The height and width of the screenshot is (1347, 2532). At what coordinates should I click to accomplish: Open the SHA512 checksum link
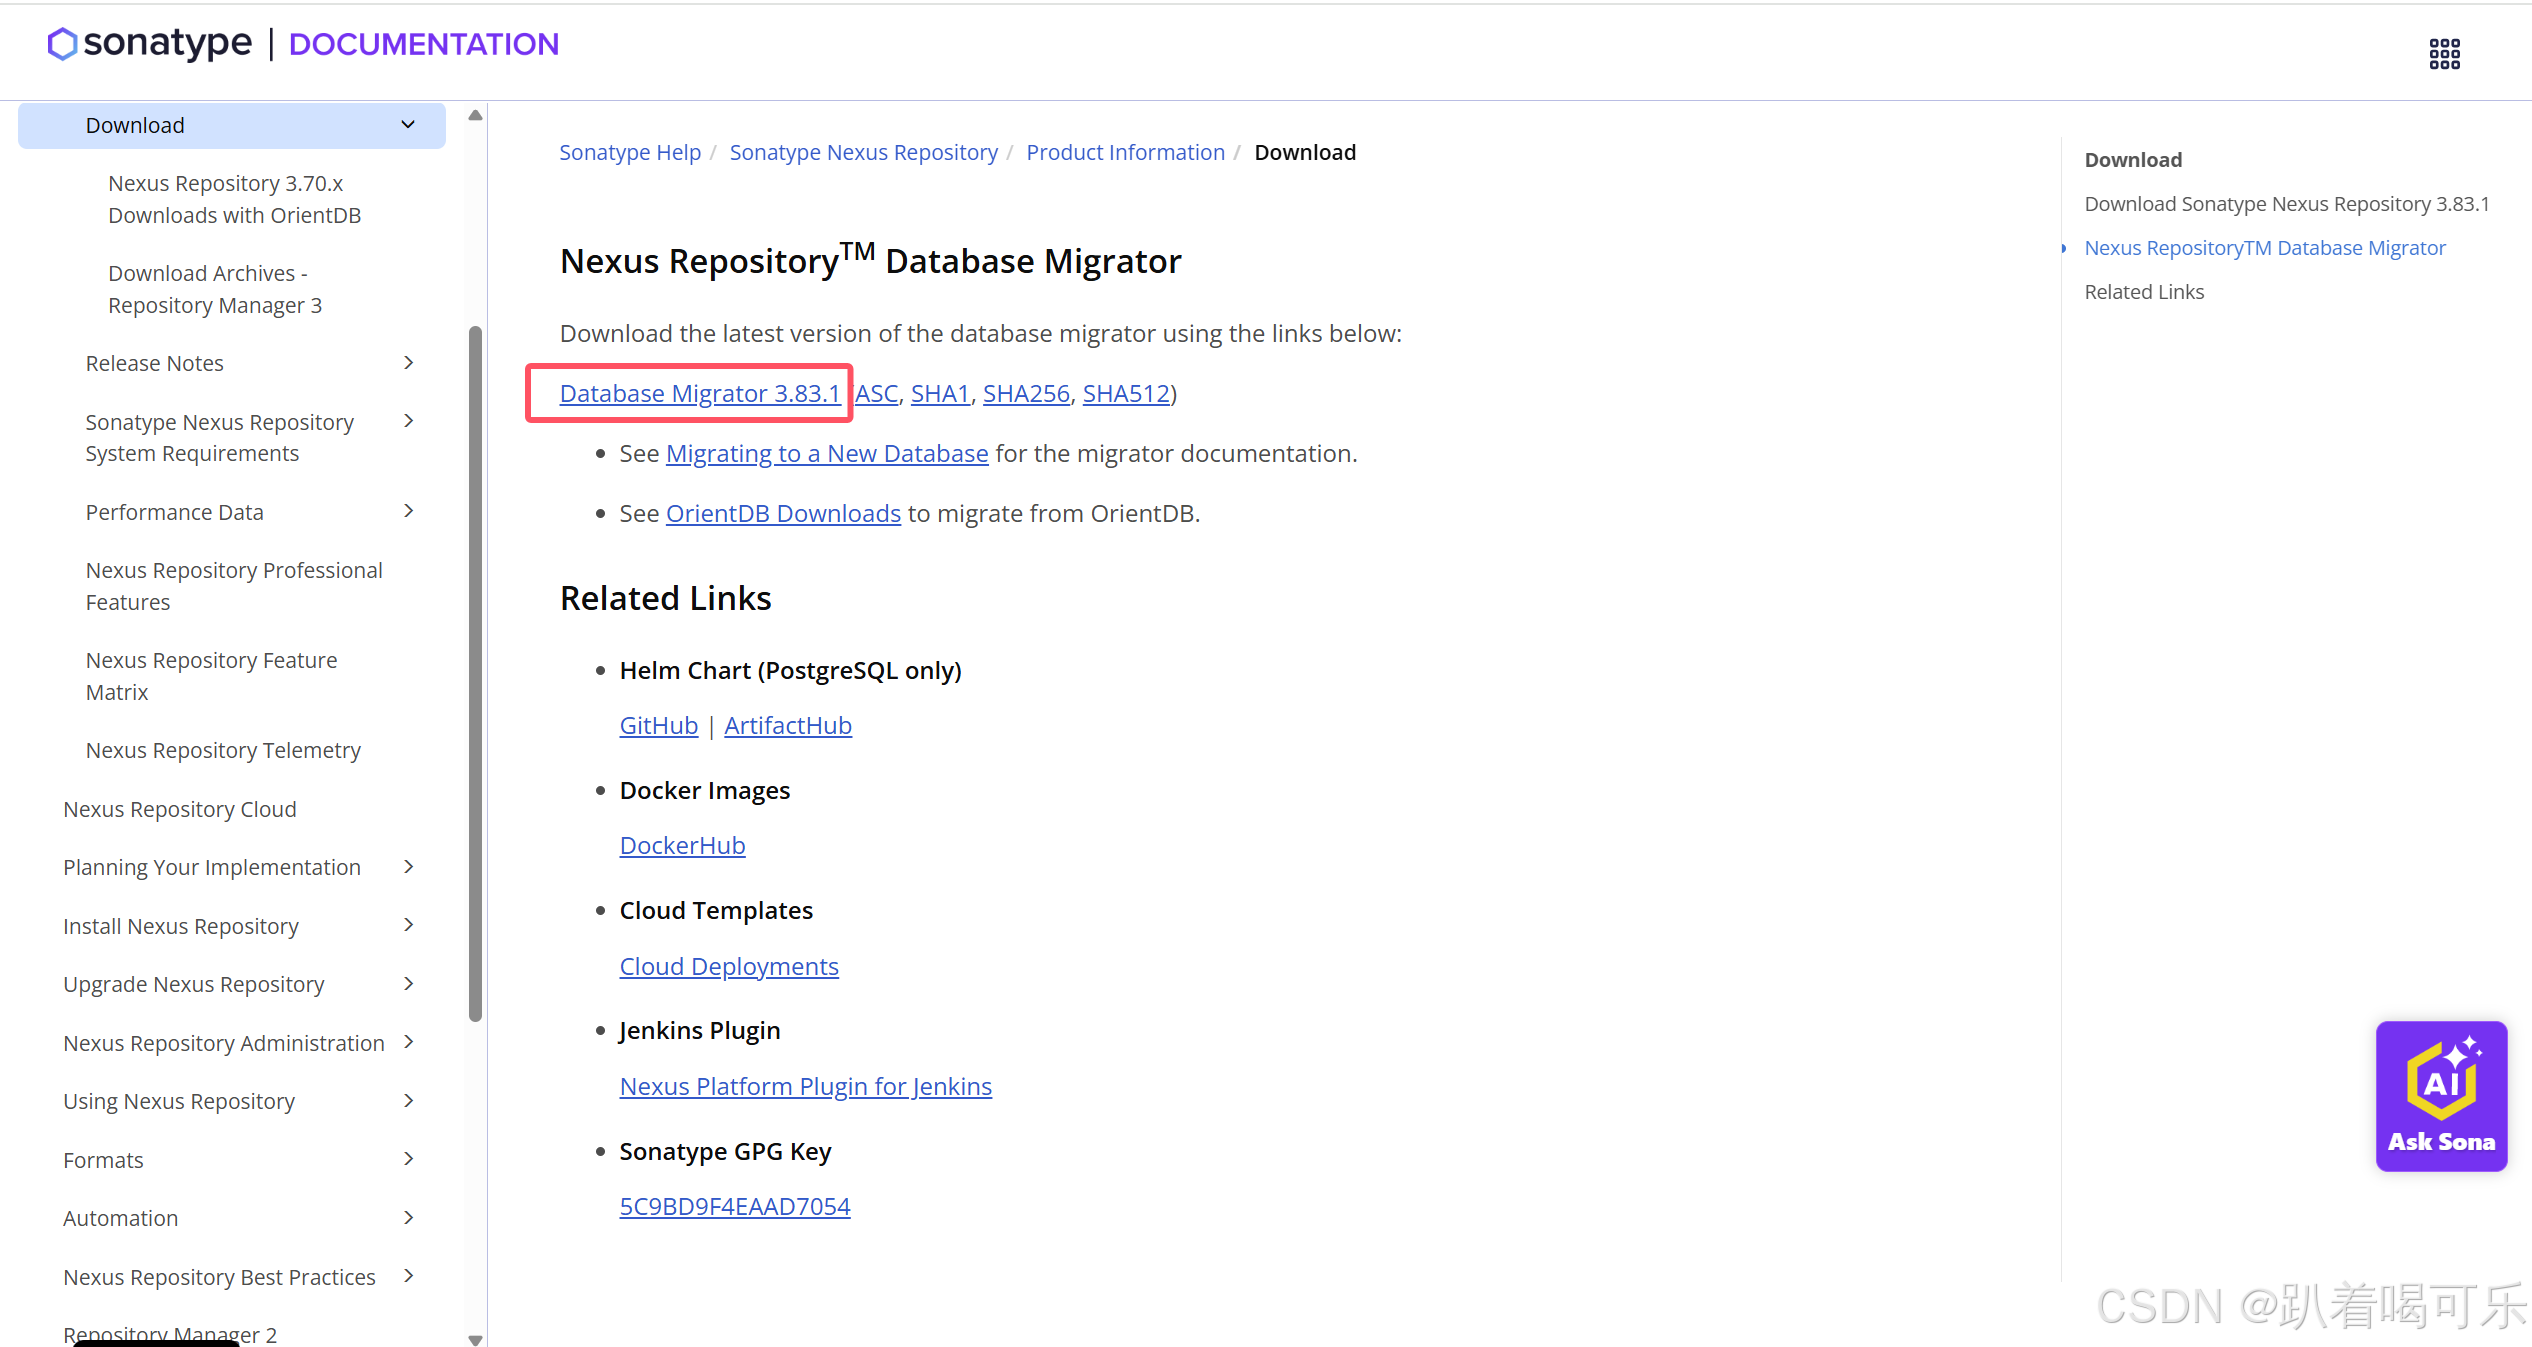pyautogui.click(x=1126, y=393)
